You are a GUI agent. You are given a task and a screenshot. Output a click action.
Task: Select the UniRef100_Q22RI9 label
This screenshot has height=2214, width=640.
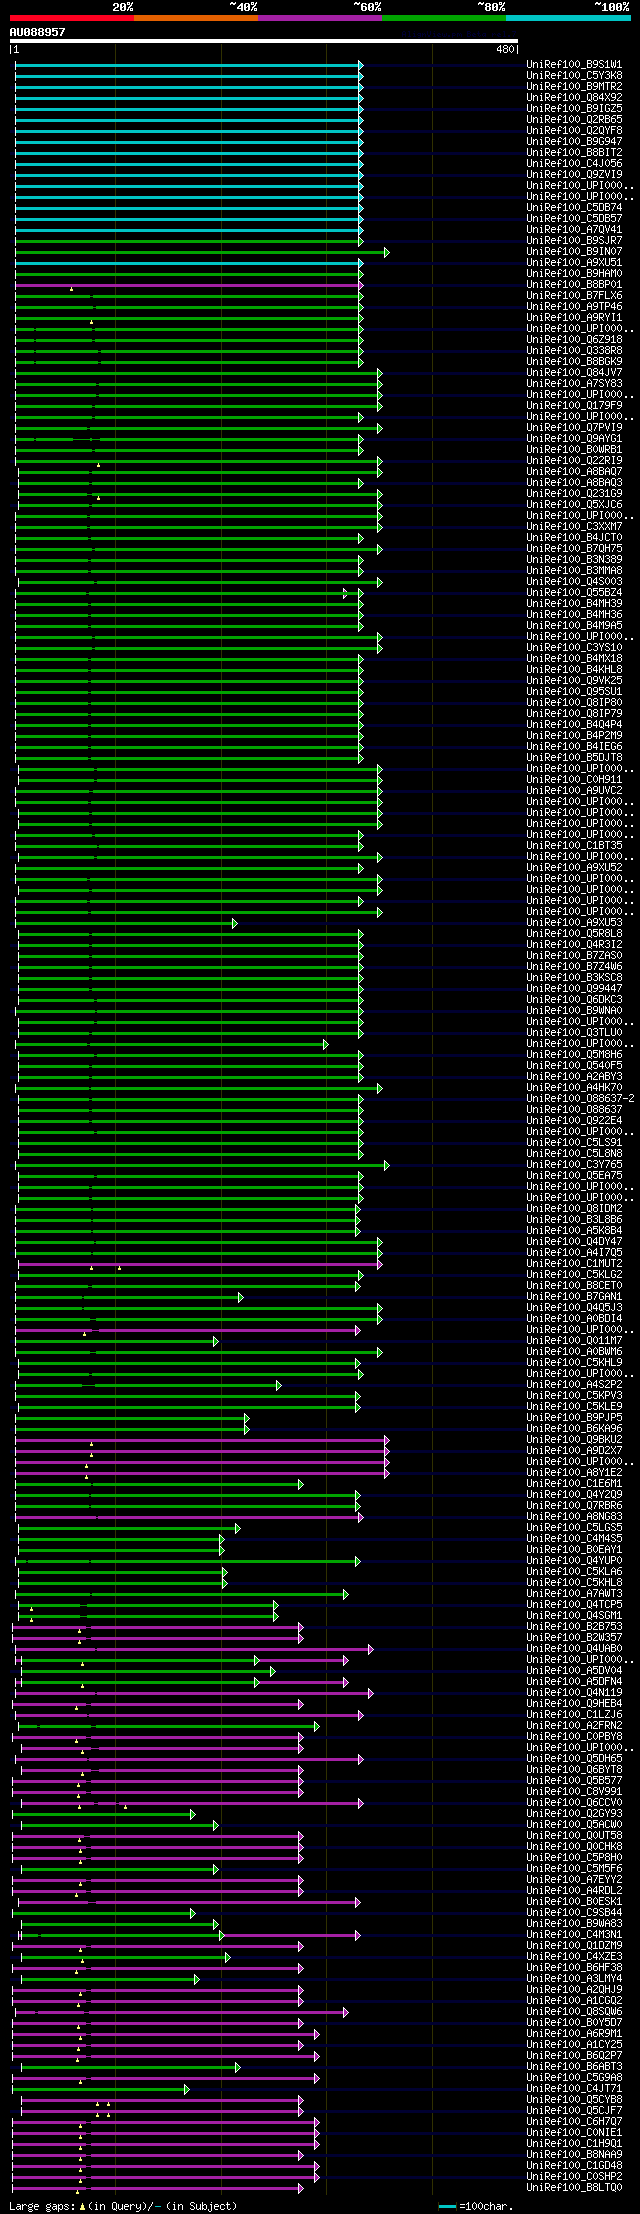574,461
